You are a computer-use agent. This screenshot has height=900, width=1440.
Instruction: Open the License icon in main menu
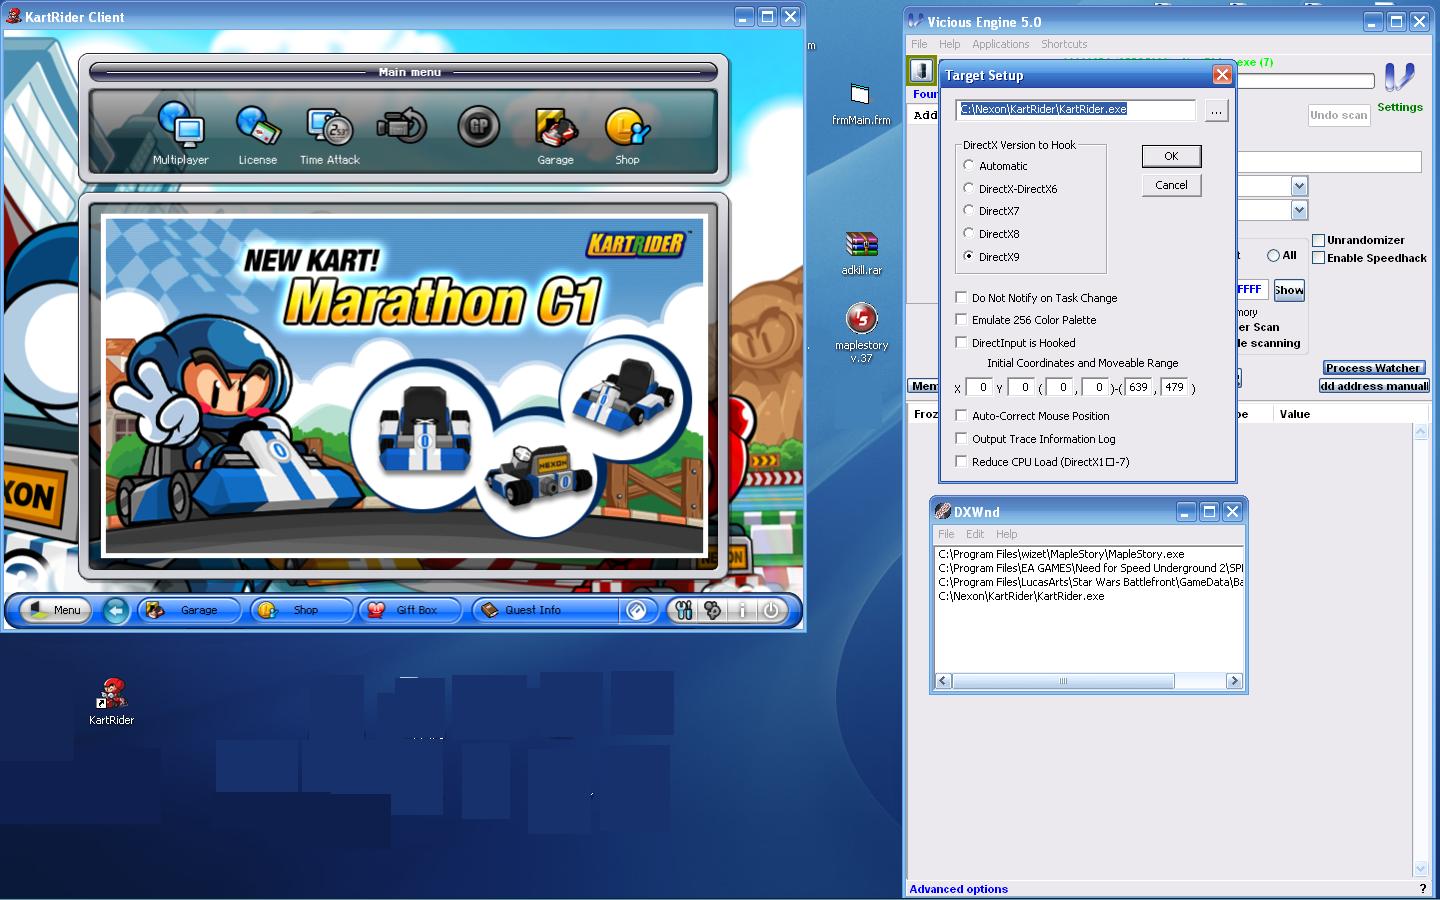pyautogui.click(x=257, y=133)
